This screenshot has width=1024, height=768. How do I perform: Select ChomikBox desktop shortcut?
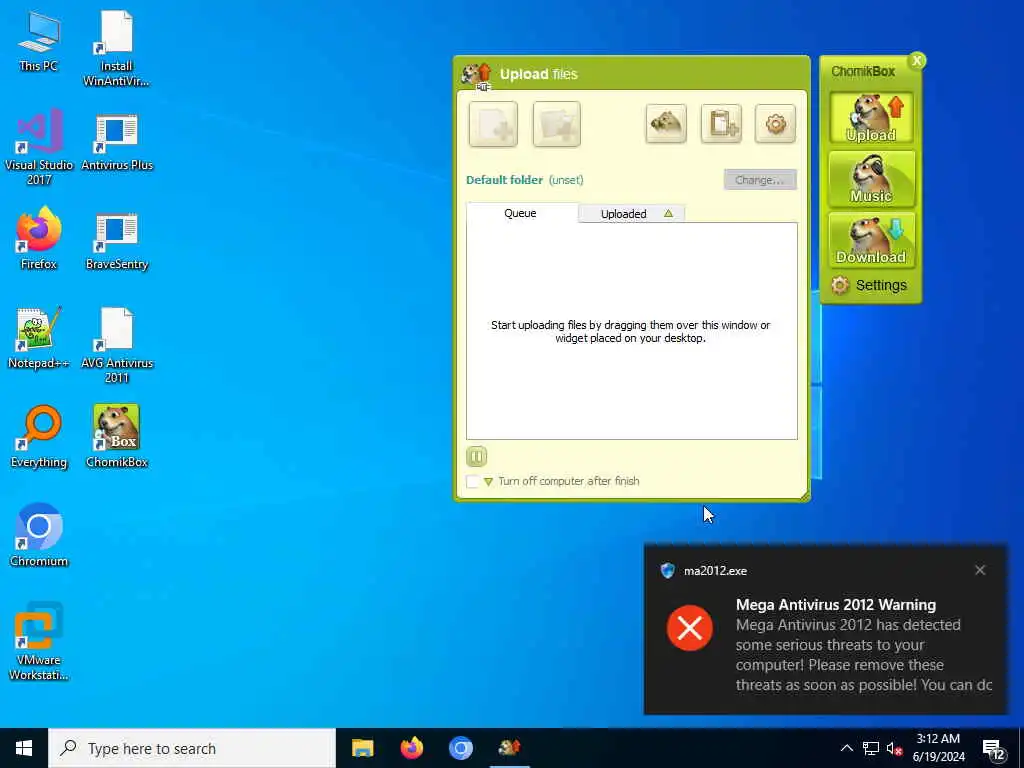(x=117, y=438)
